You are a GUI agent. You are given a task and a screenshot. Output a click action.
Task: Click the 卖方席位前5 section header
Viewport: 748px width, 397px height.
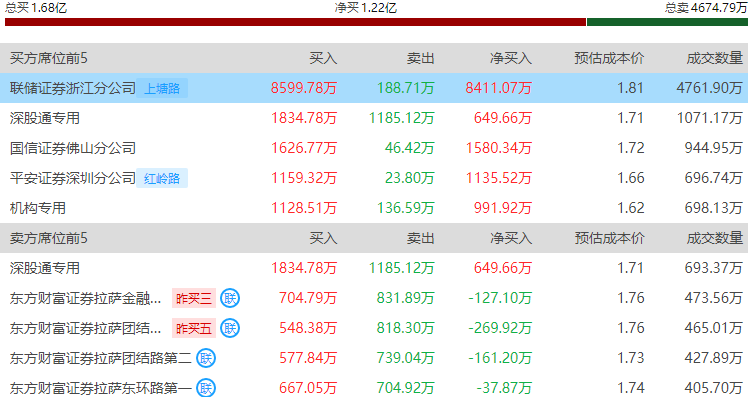tap(49, 238)
